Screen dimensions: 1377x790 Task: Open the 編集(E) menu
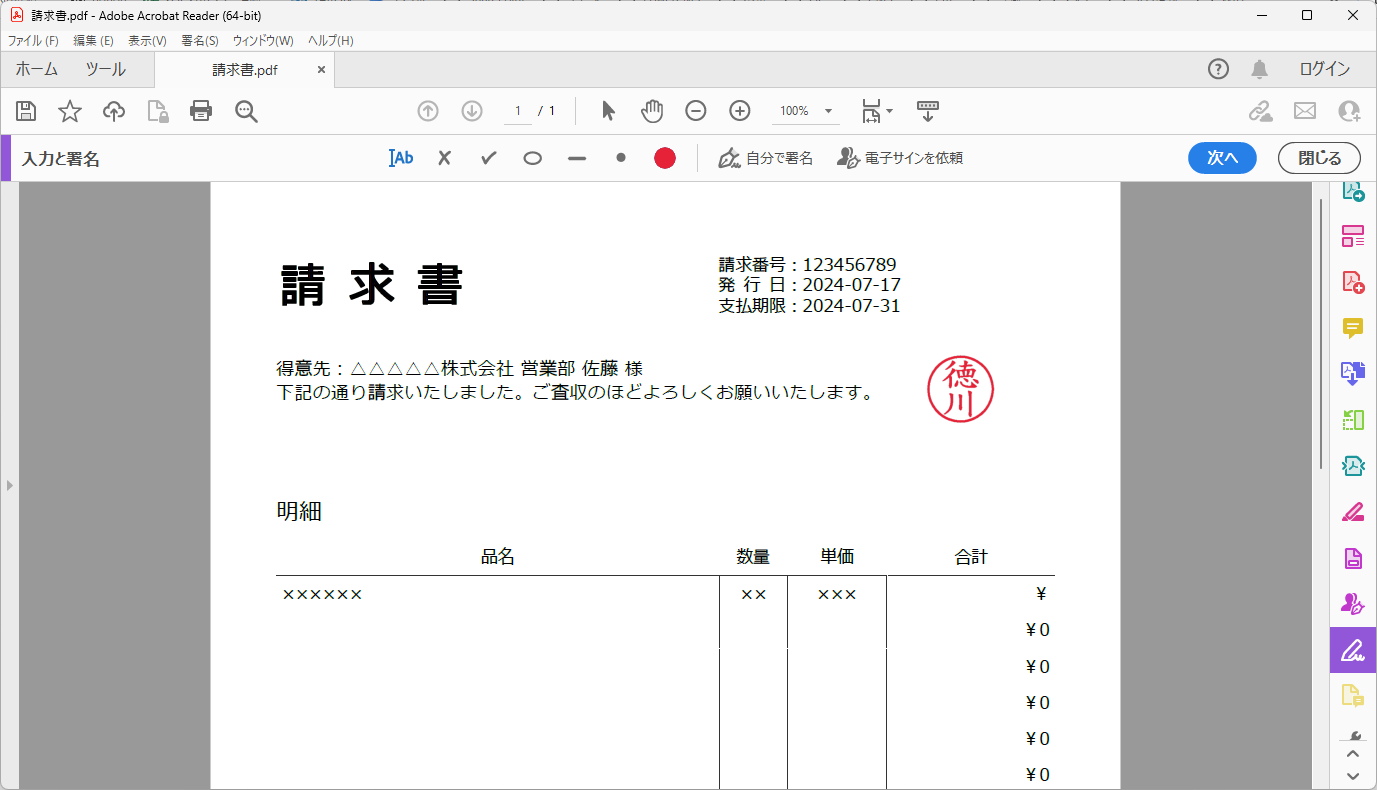[93, 41]
